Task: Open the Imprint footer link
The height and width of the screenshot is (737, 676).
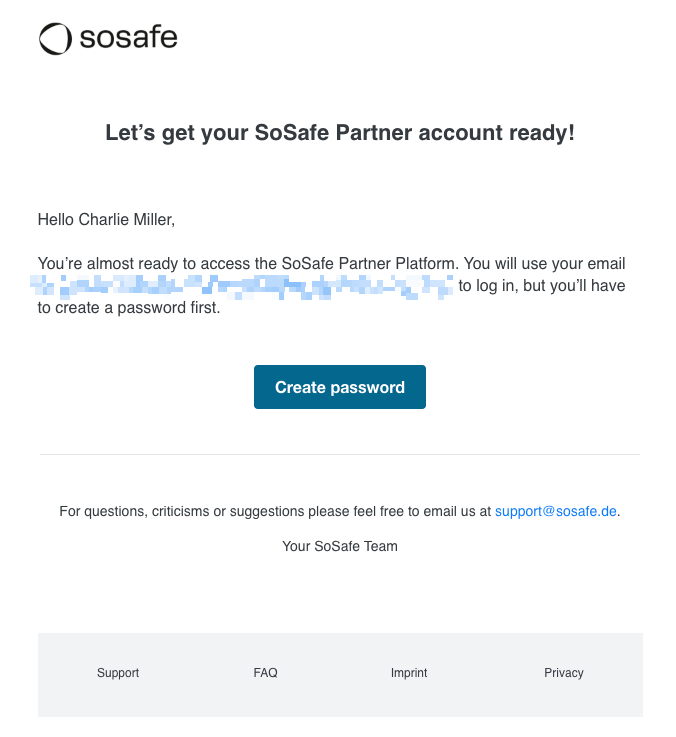Action: coord(409,673)
